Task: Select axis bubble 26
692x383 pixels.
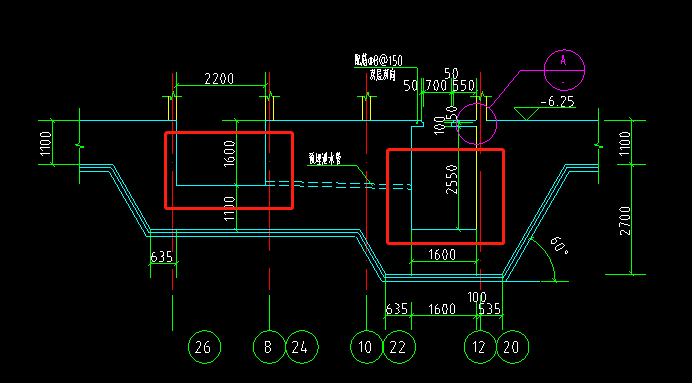Action: tap(204, 347)
